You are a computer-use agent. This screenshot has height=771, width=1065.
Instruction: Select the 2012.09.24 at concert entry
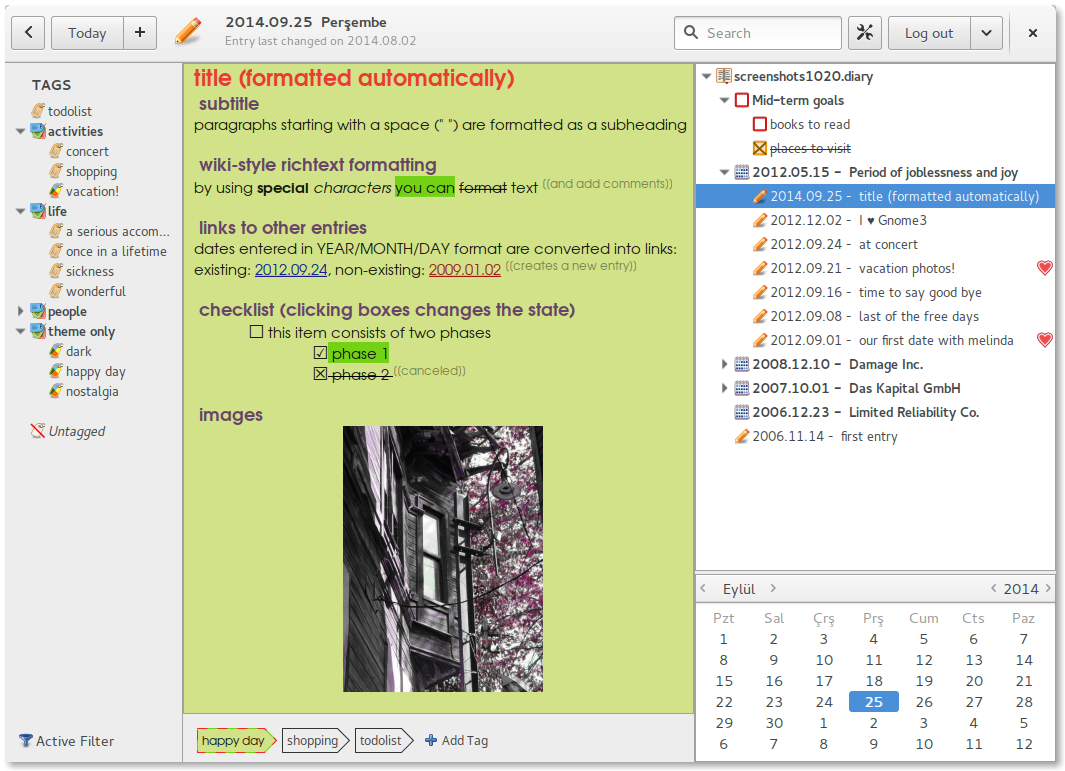coord(876,244)
